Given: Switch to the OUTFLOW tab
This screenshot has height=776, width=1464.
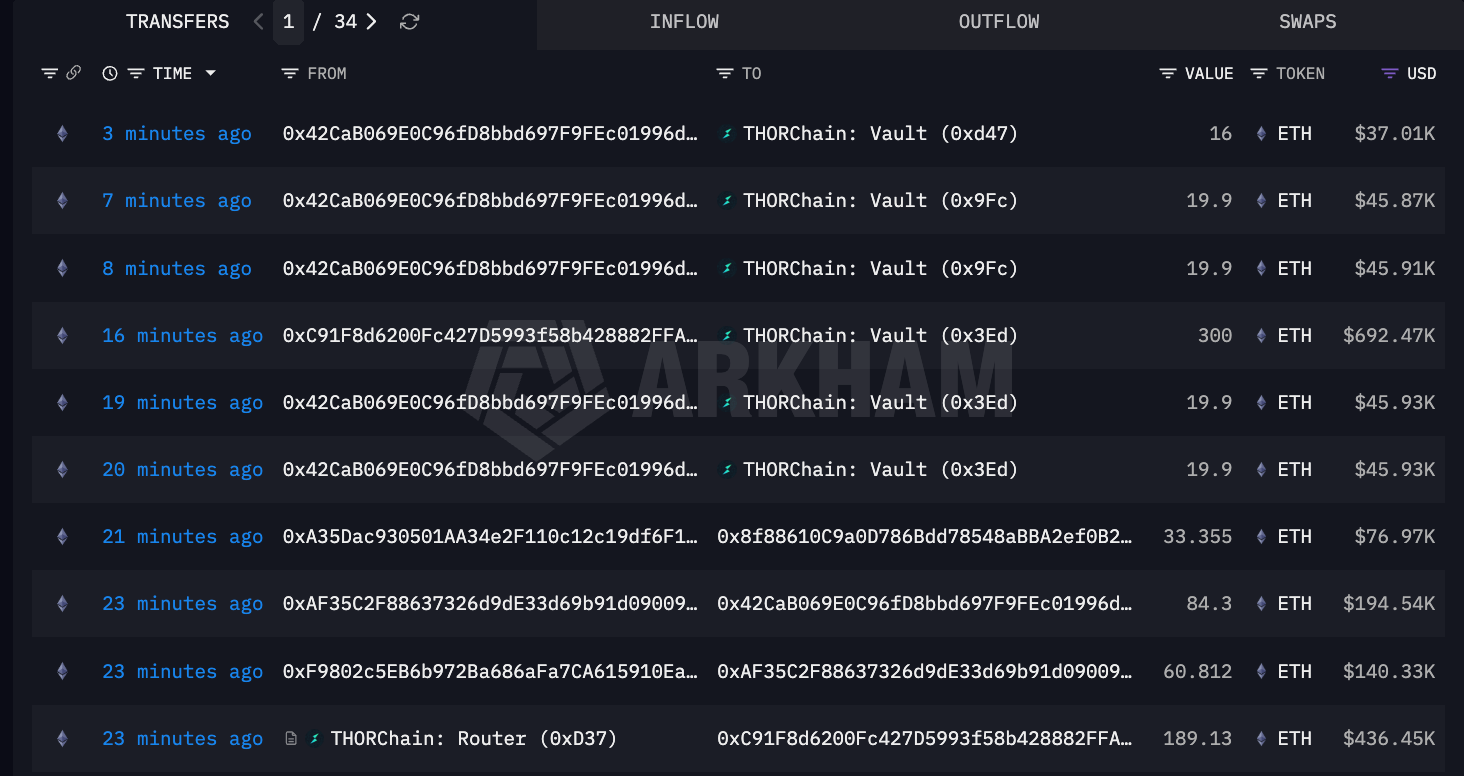Looking at the screenshot, I should (999, 22).
